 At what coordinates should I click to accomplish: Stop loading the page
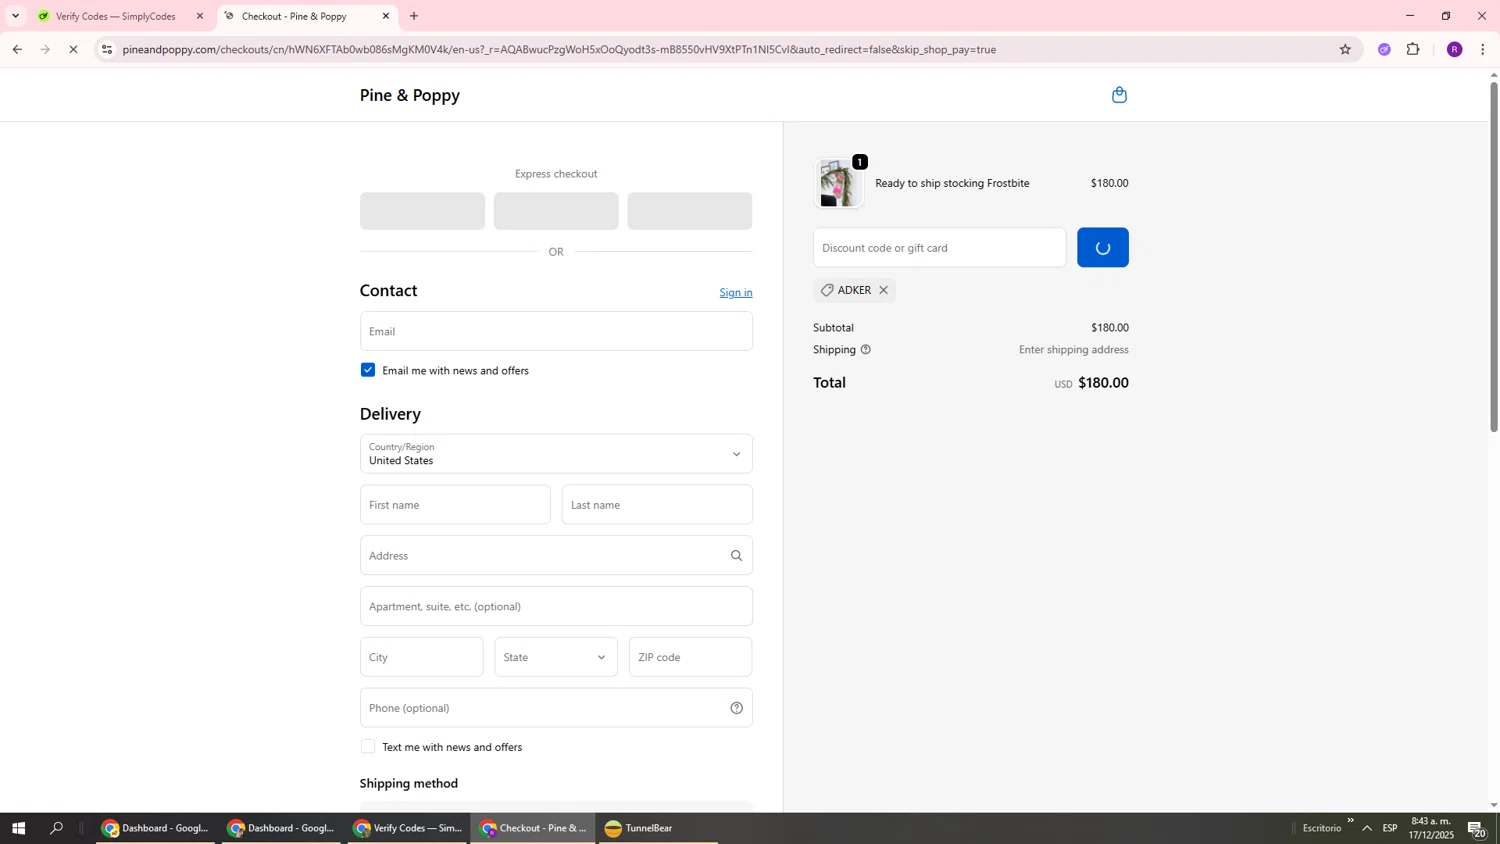(73, 49)
